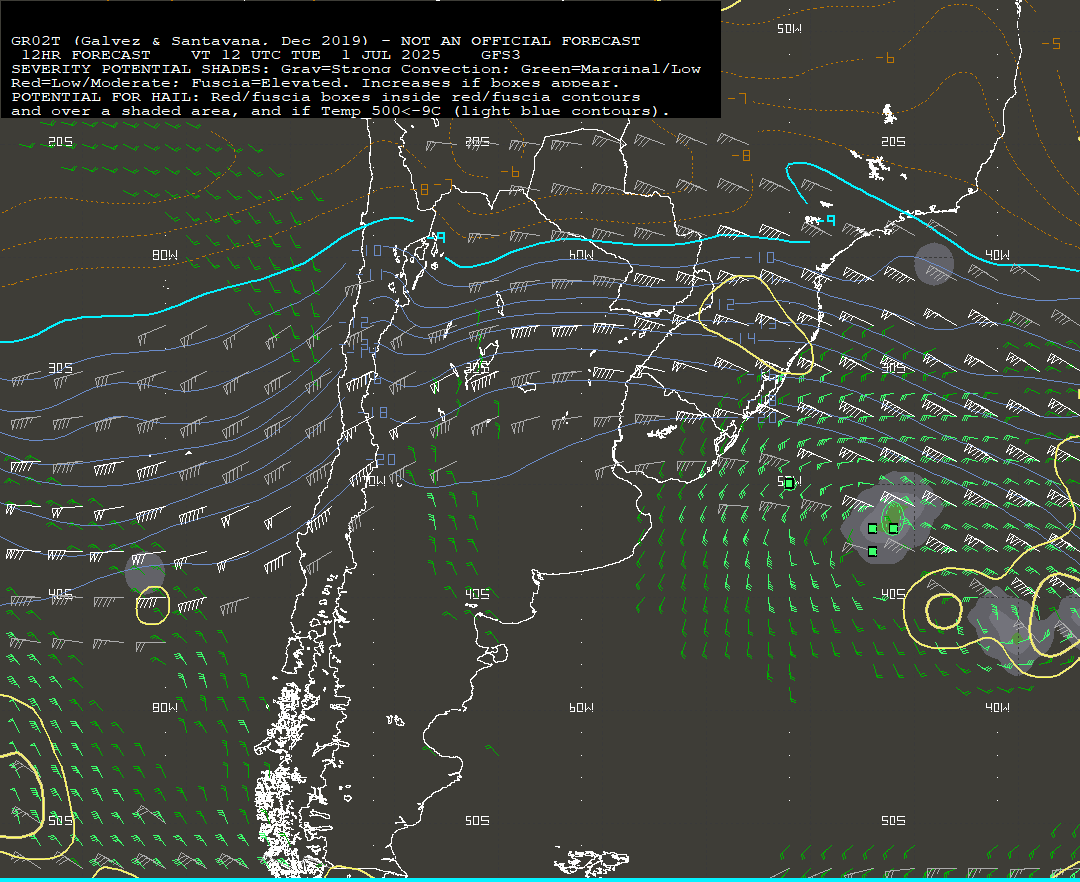Screen dimensions: 1080x882
Task: Click the '20S' label over the Pacific
Action: pos(61,142)
